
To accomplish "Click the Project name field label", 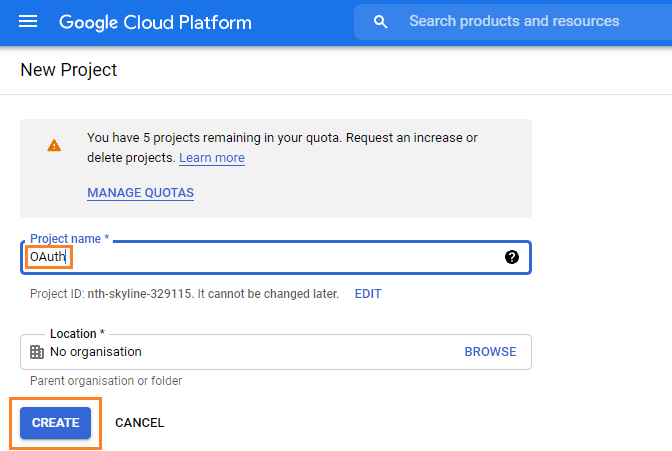I will pos(69,238).
